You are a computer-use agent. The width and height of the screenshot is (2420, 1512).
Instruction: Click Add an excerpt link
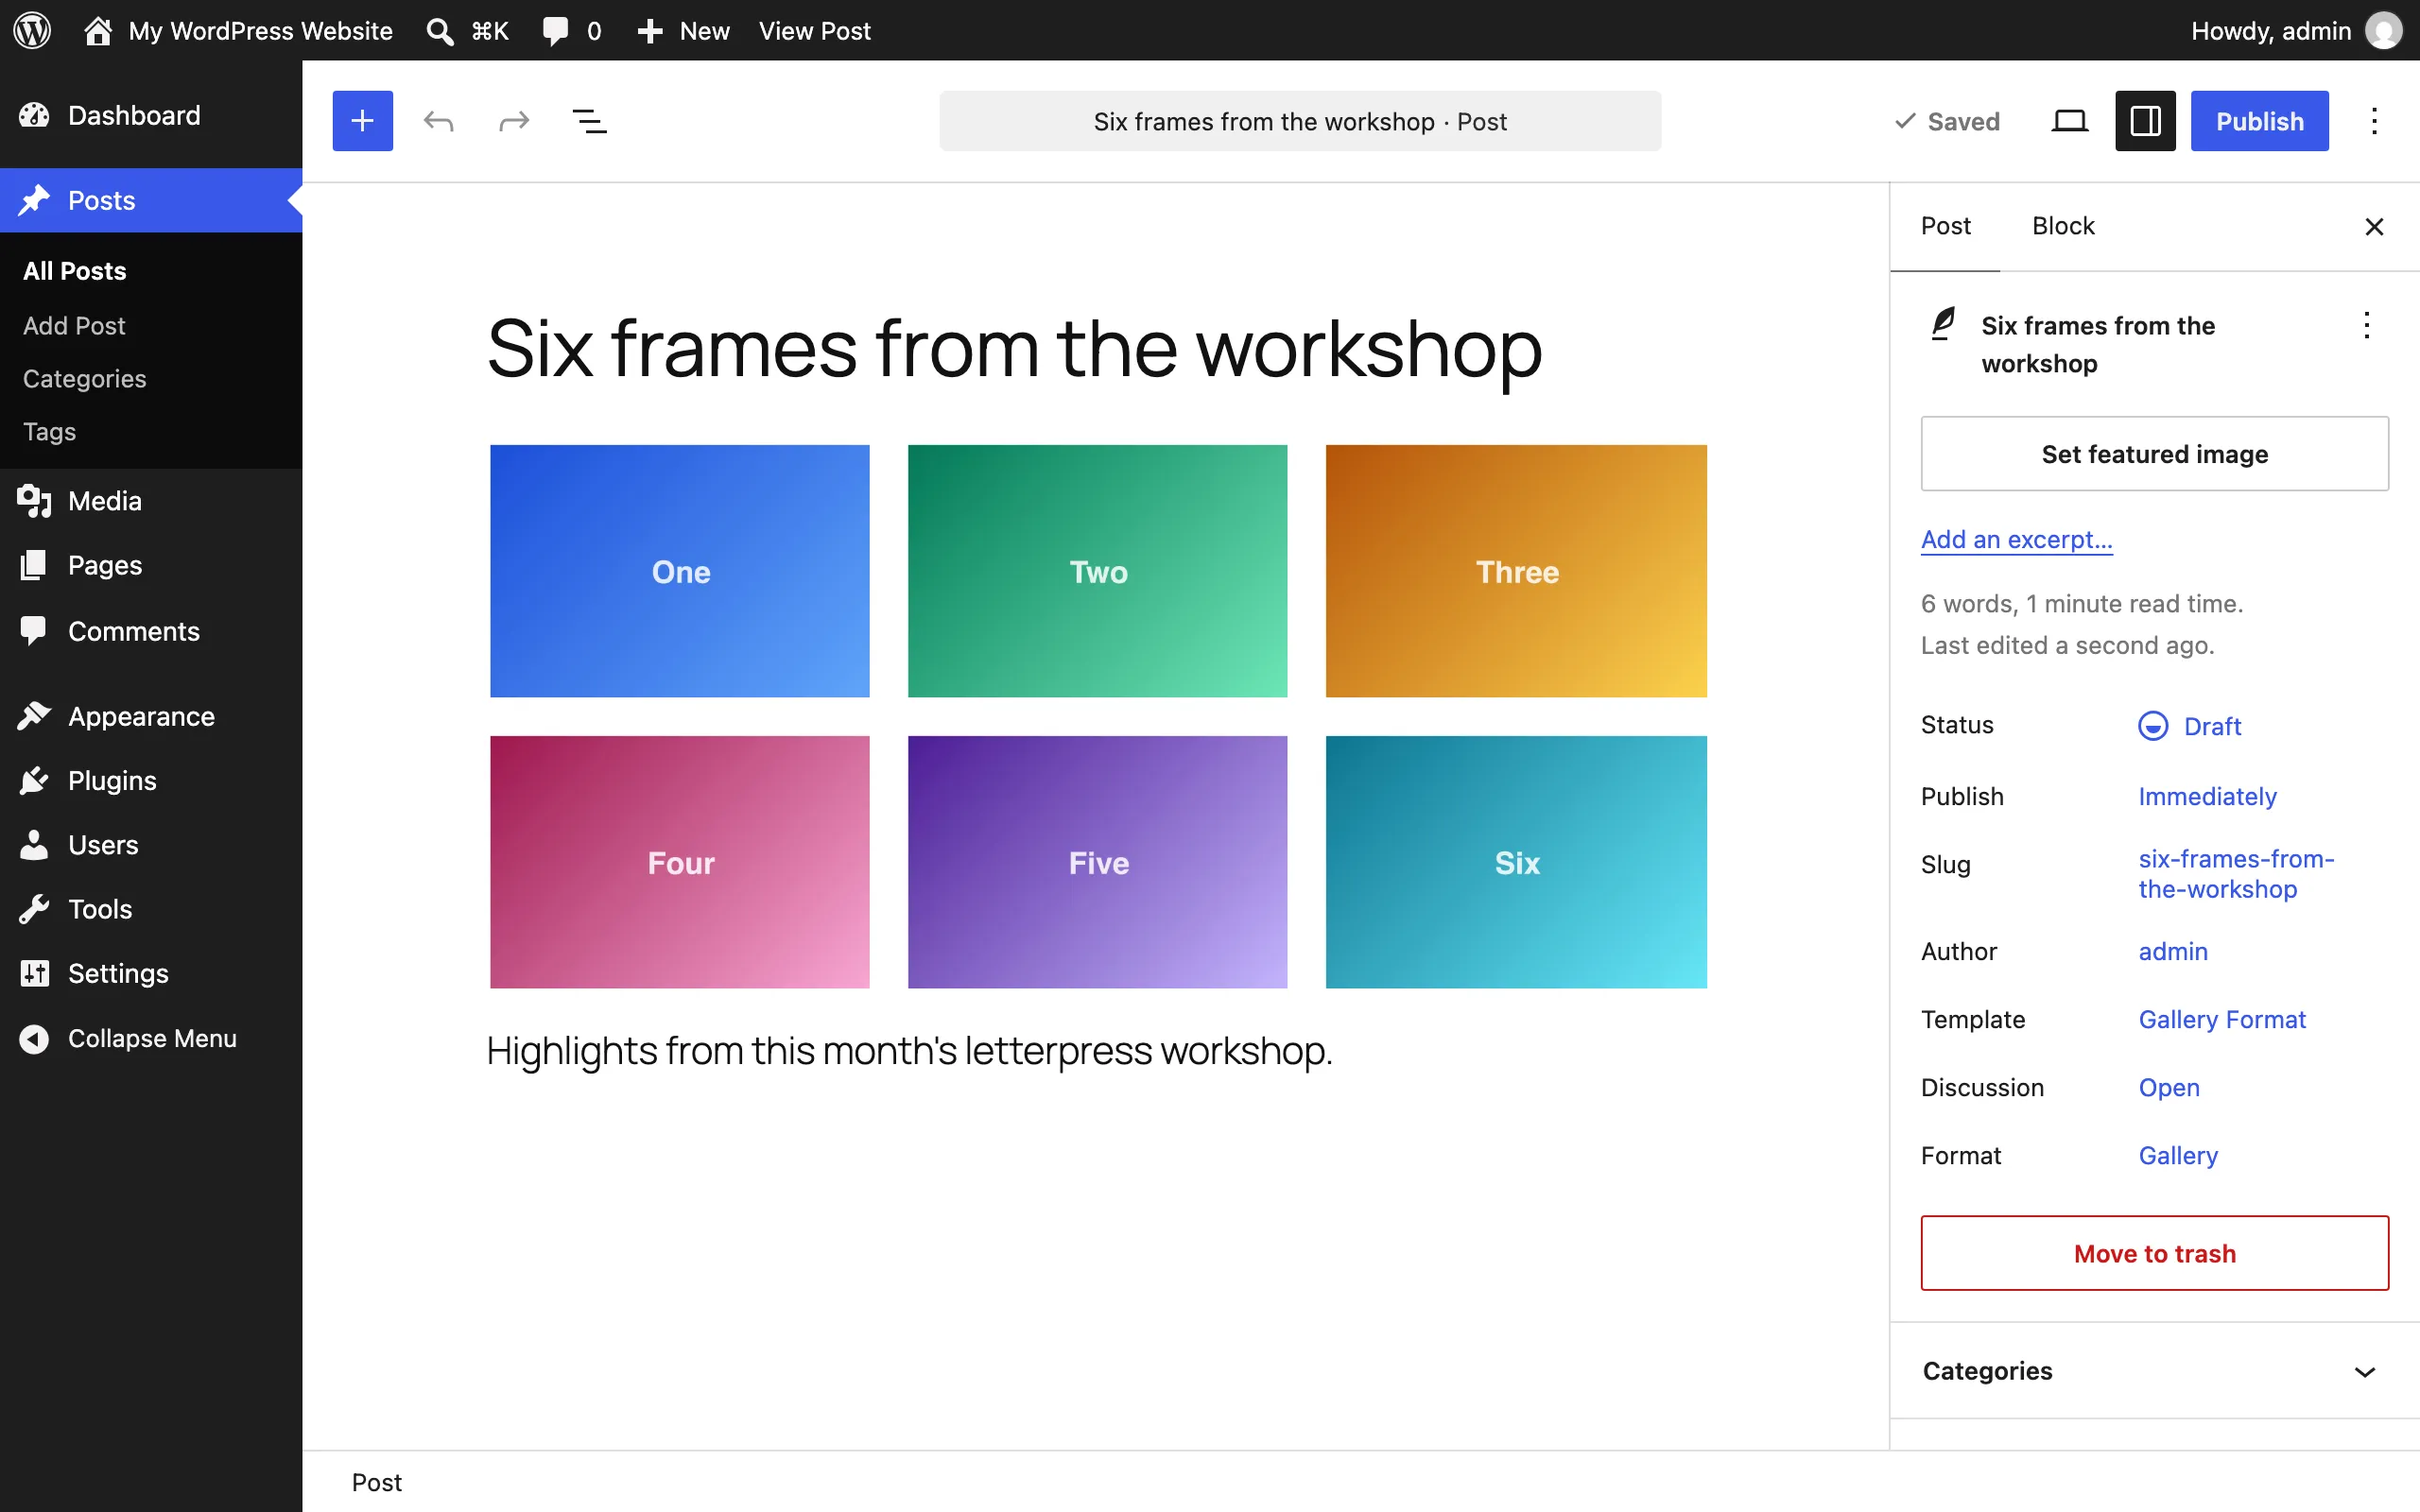2017,539
